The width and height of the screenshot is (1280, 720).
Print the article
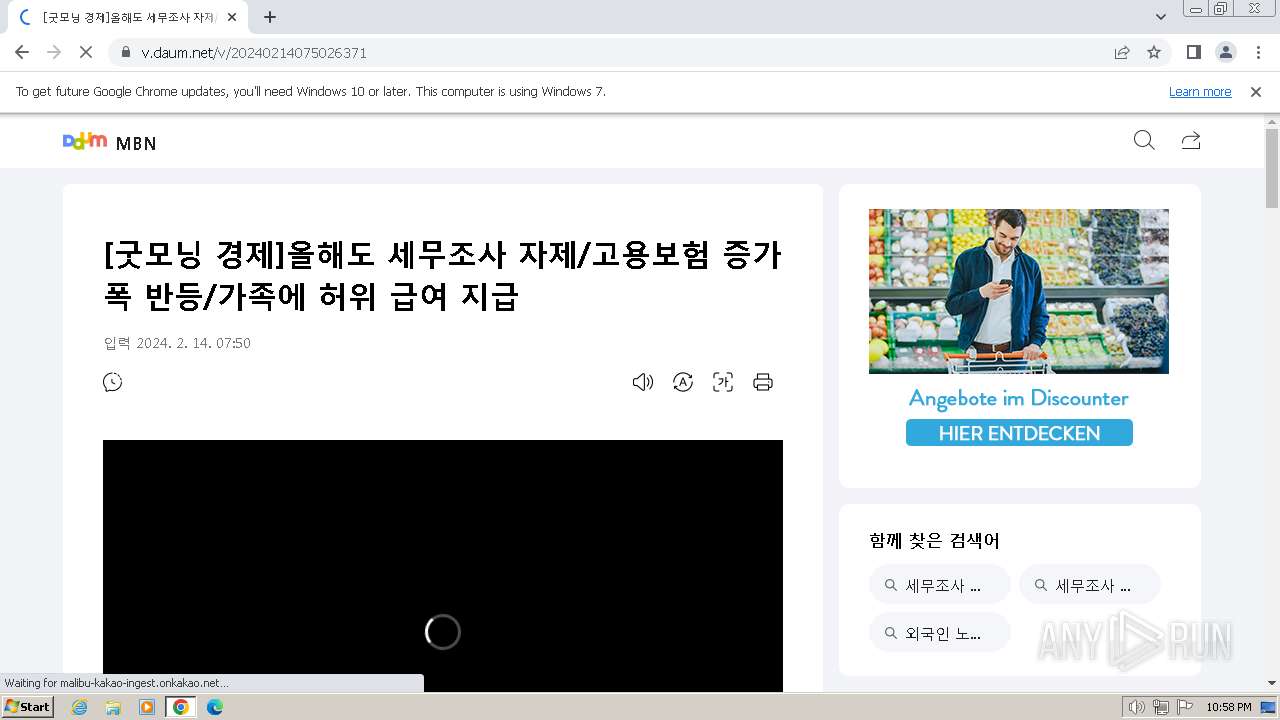(x=763, y=382)
